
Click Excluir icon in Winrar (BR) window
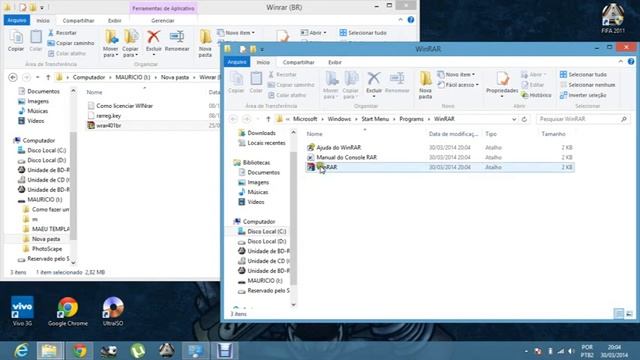click(153, 37)
